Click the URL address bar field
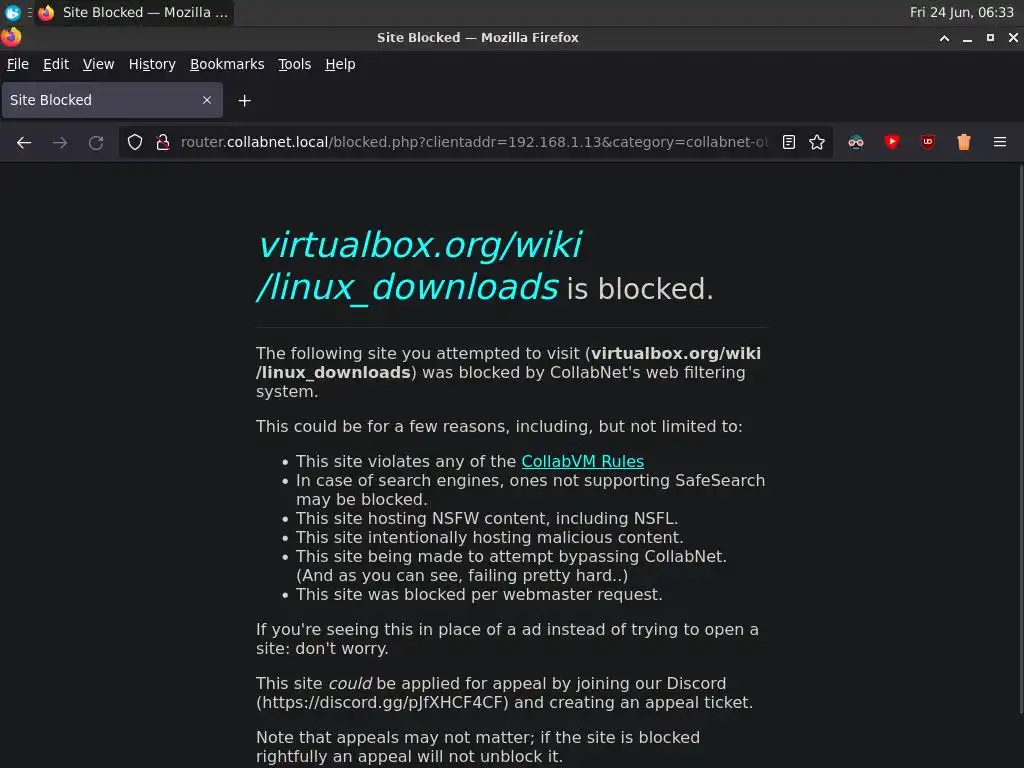Screen dimensions: 1024x768 pos(473,142)
